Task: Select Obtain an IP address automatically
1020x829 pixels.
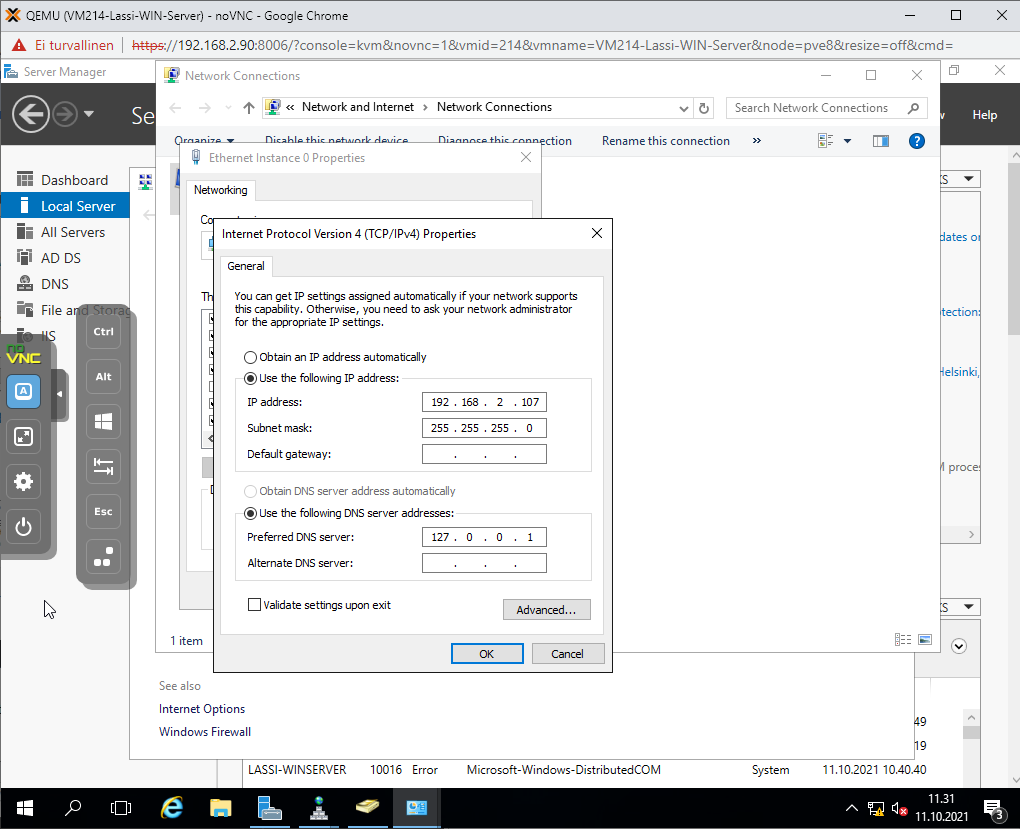Action: pos(250,357)
